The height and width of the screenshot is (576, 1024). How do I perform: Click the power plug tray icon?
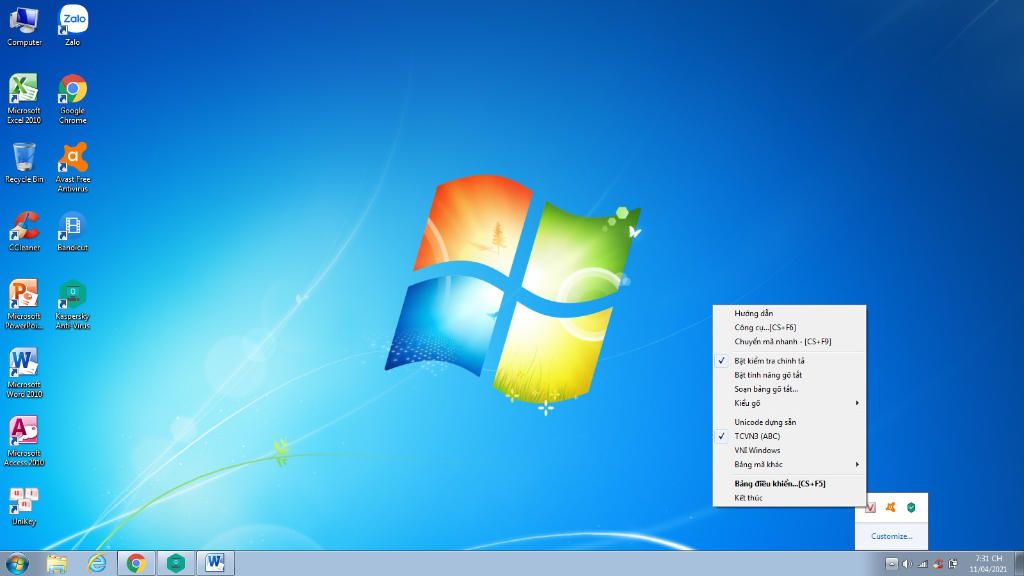point(953,564)
